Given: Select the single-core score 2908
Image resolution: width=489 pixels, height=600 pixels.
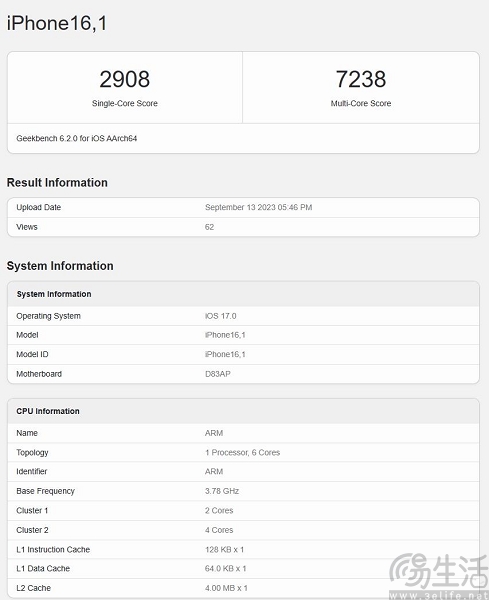Looking at the screenshot, I should (125, 79).
